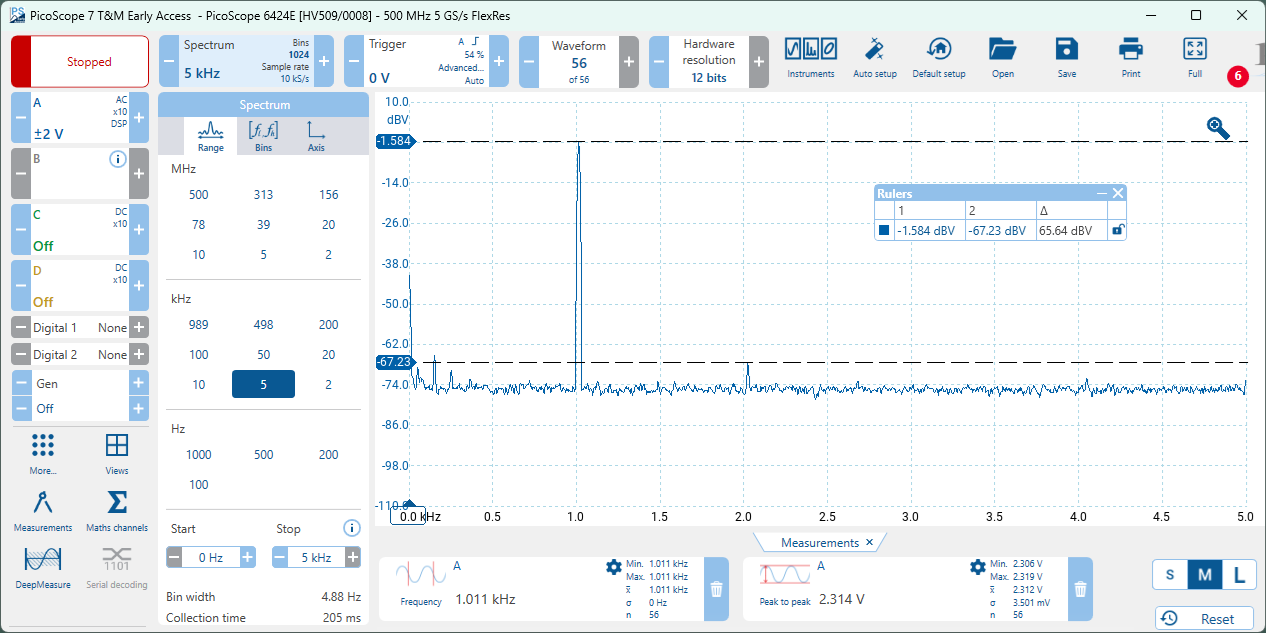
Task: Increase Hardware resolution with plus
Action: [x=759, y=61]
